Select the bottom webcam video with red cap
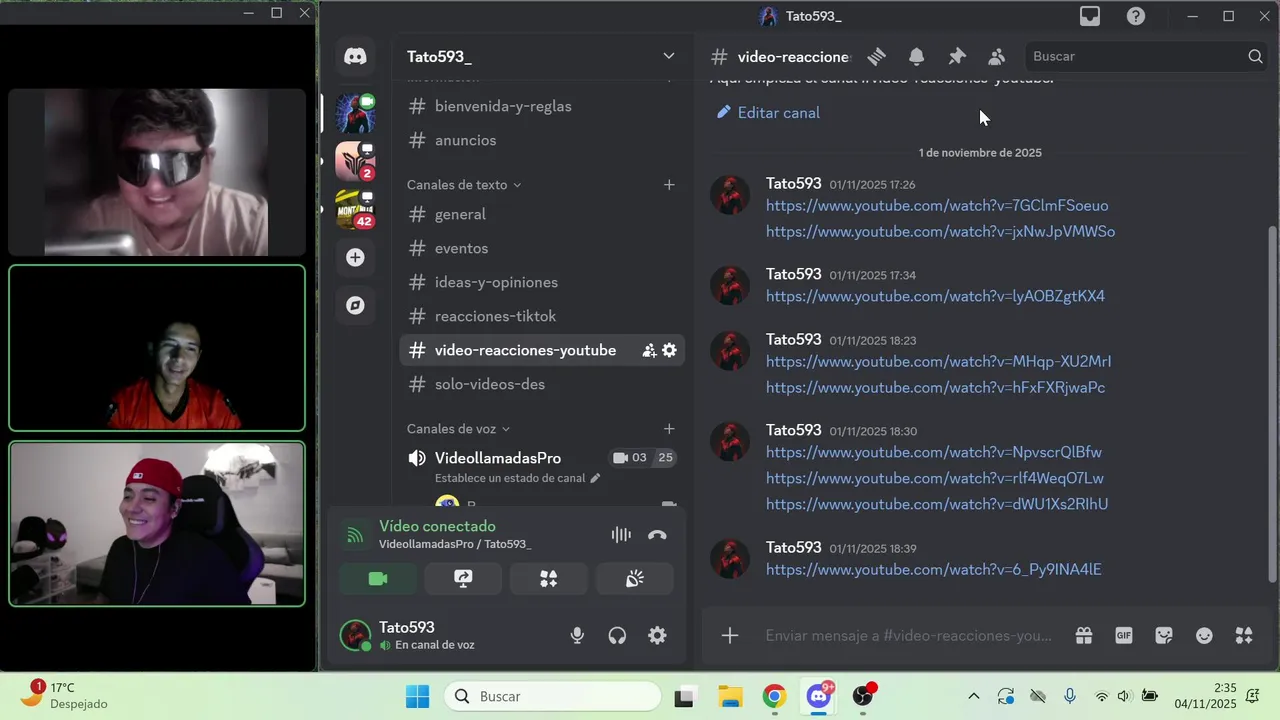Image resolution: width=1280 pixels, height=720 pixels. coord(157,524)
